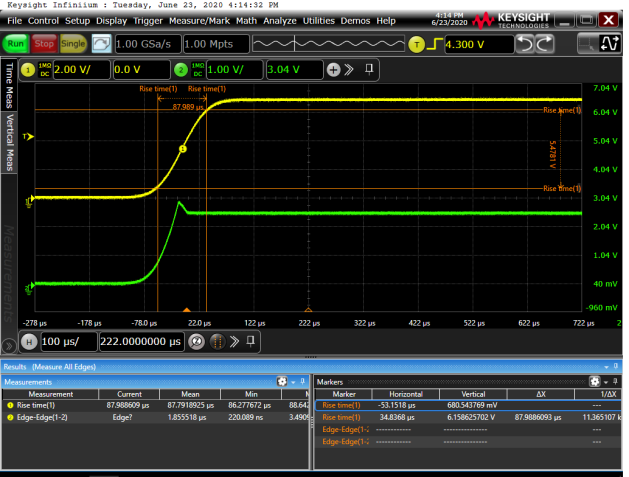Image resolution: width=629 pixels, height=477 pixels.
Task: Select the rising edge trigger icon
Action: click(434, 44)
